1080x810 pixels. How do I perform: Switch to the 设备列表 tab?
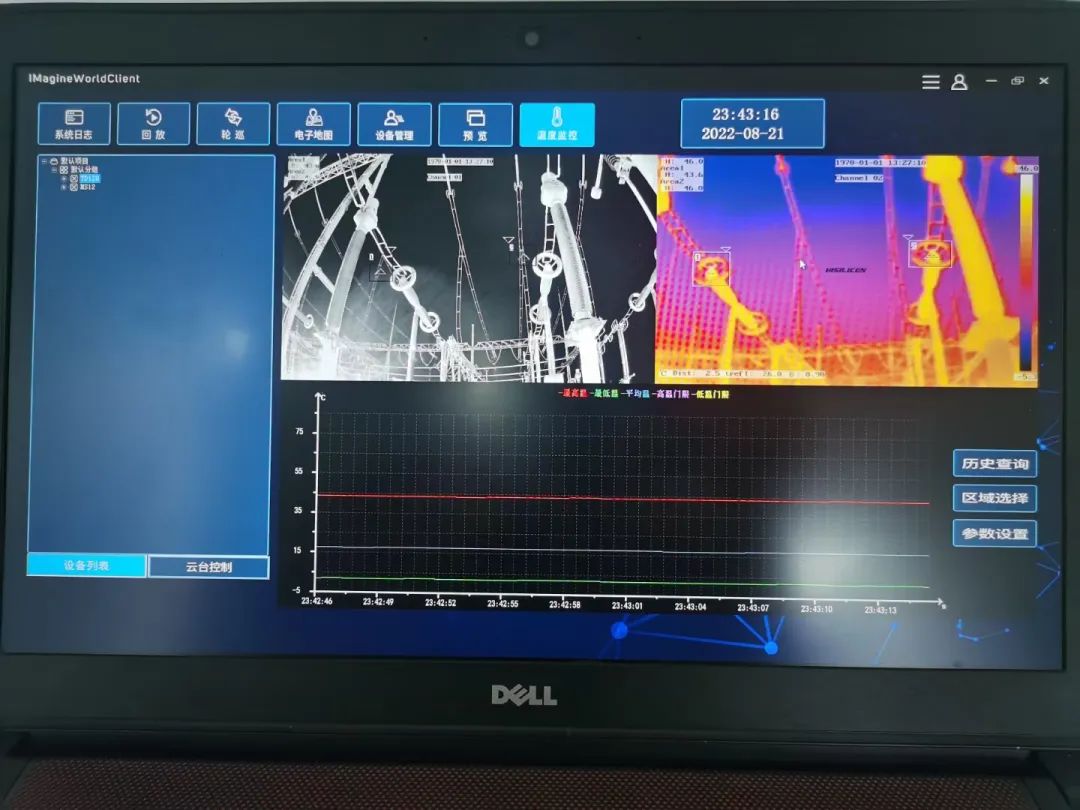pos(87,566)
